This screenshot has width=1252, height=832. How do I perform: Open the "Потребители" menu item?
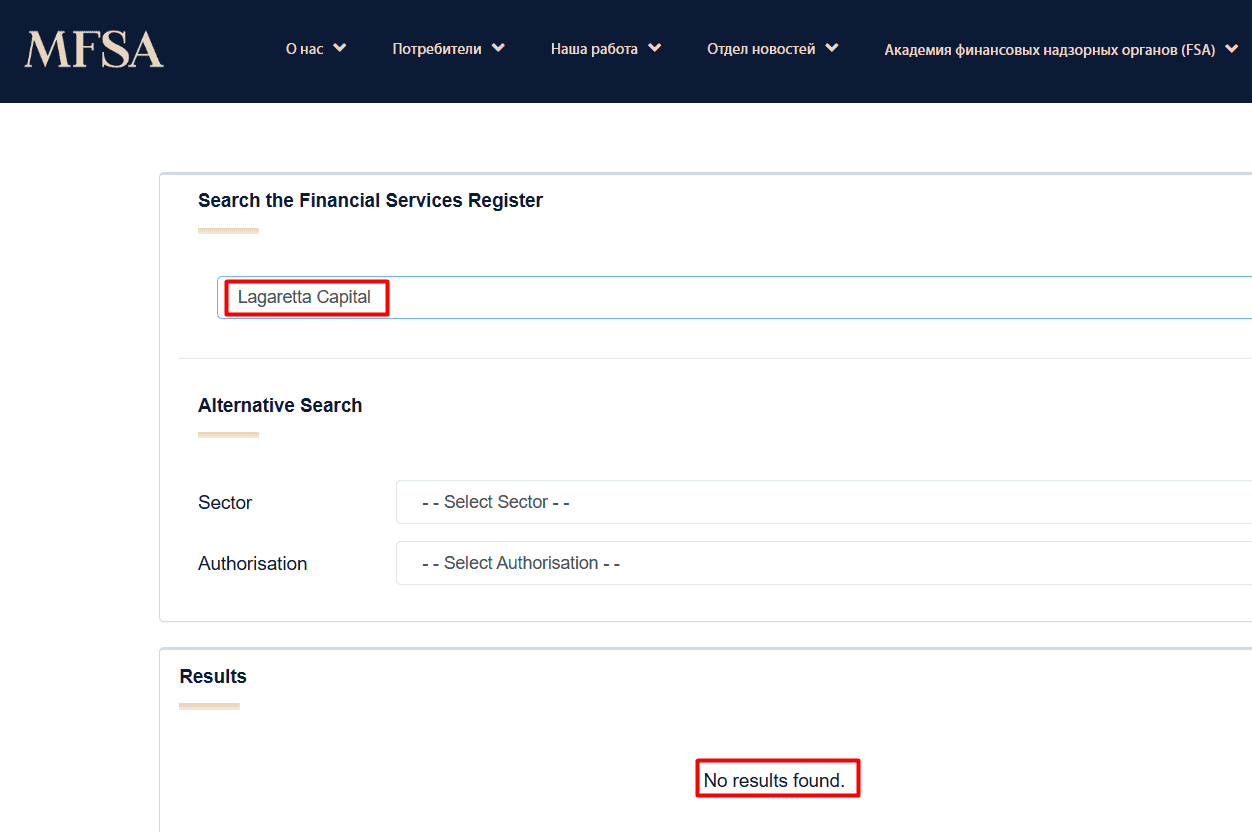point(436,49)
